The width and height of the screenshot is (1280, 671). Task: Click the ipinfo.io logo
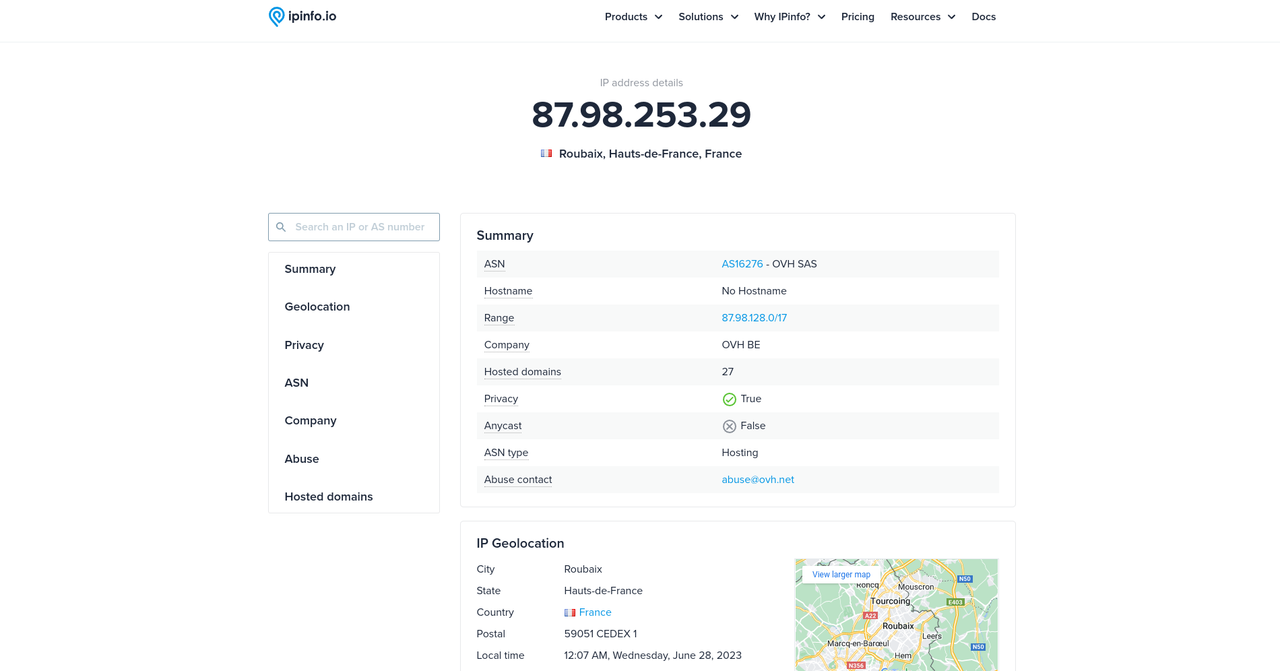302,17
